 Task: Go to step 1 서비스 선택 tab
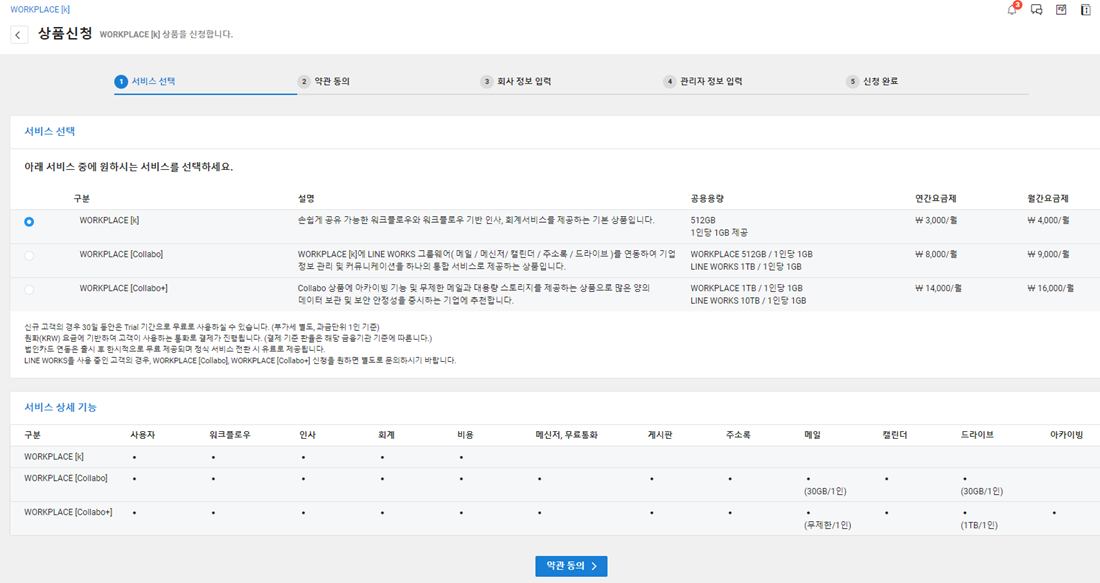coord(145,81)
